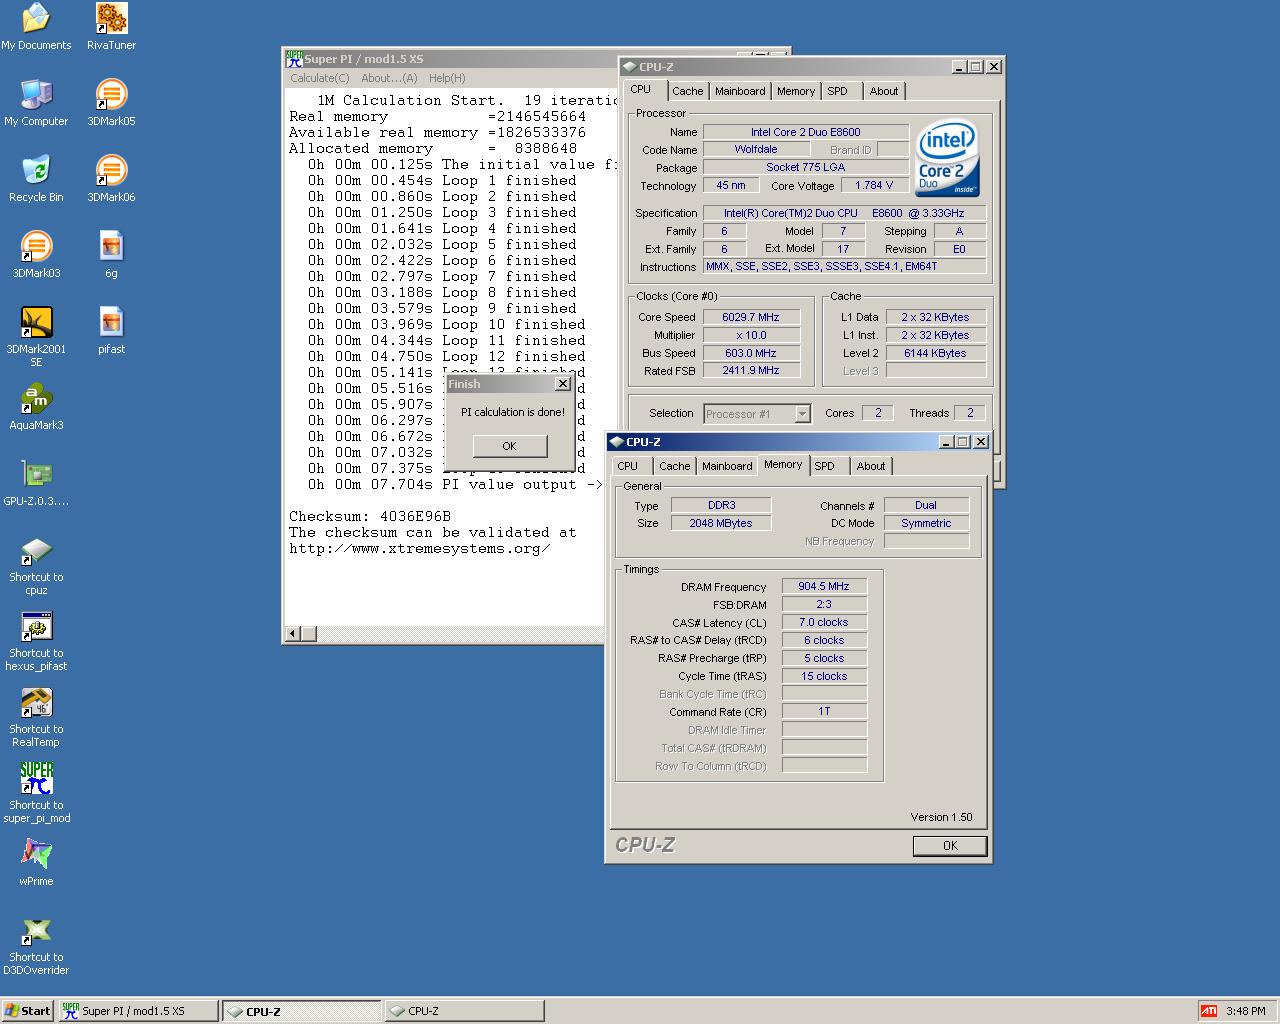Switch to SPD tab in upper CPU-Z
The image size is (1280, 1024).
(x=838, y=91)
